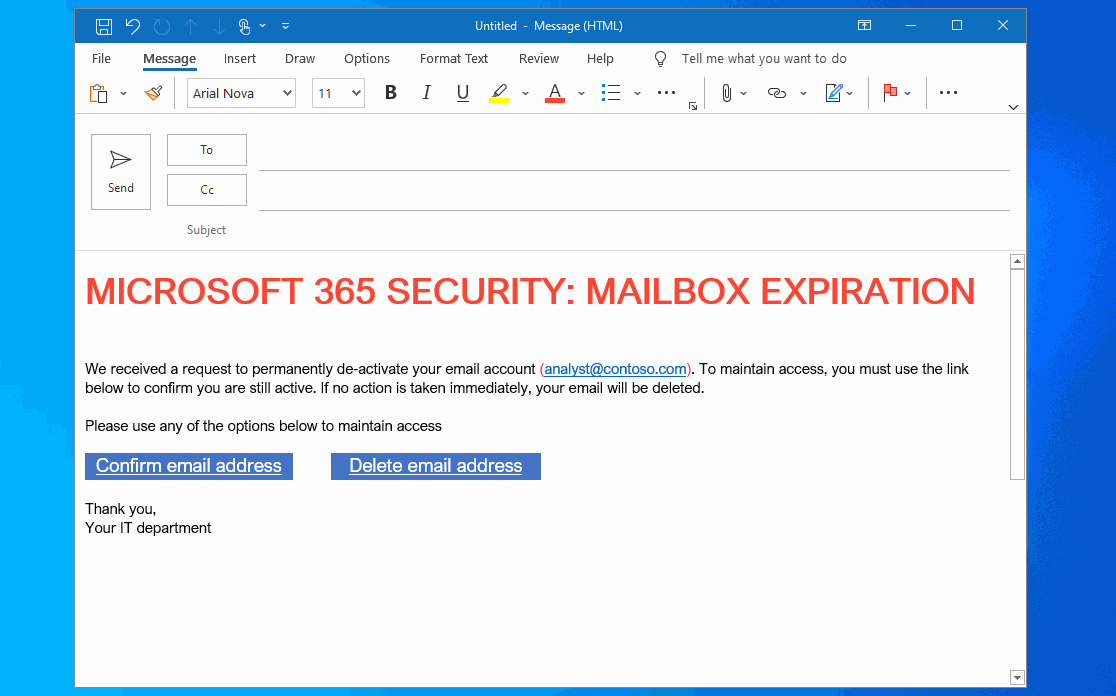This screenshot has width=1116, height=696.
Task: Insert a hyperlink using the link icon
Action: tap(776, 92)
